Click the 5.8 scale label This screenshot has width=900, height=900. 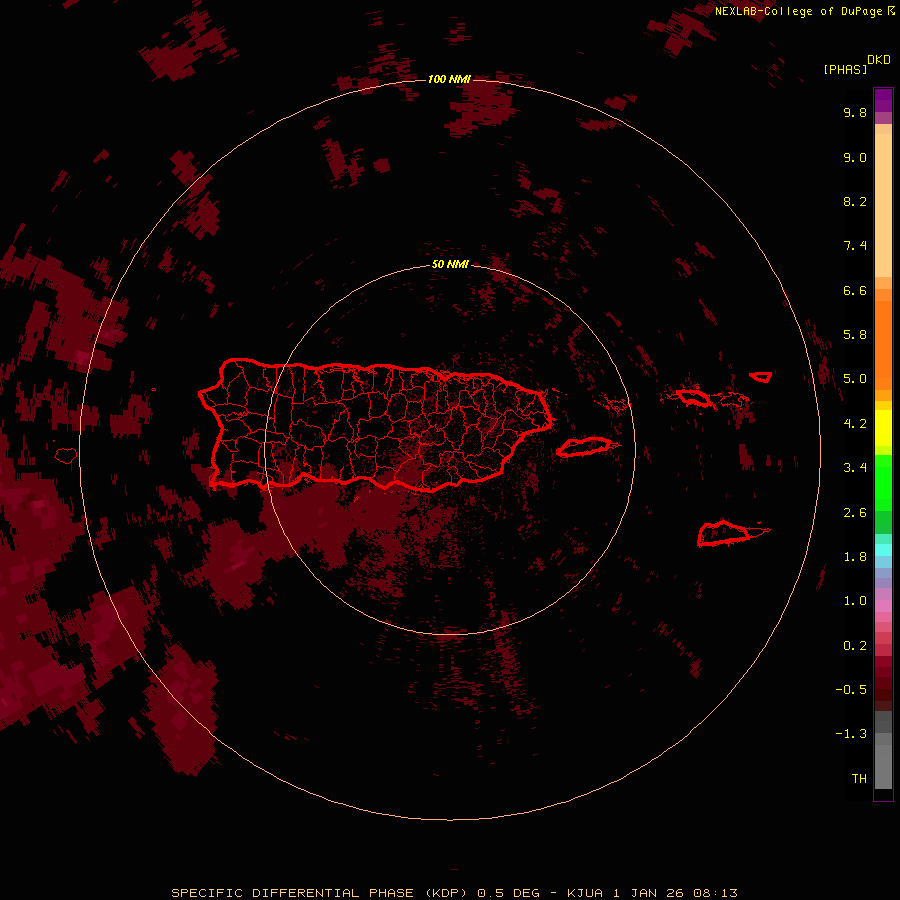(855, 335)
